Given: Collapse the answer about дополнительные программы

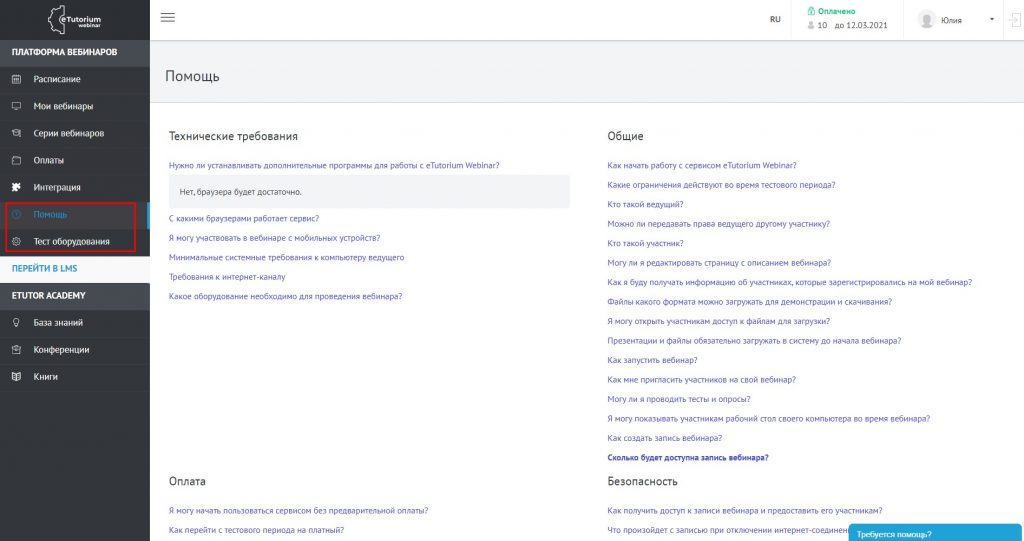Looking at the screenshot, I should click(334, 165).
